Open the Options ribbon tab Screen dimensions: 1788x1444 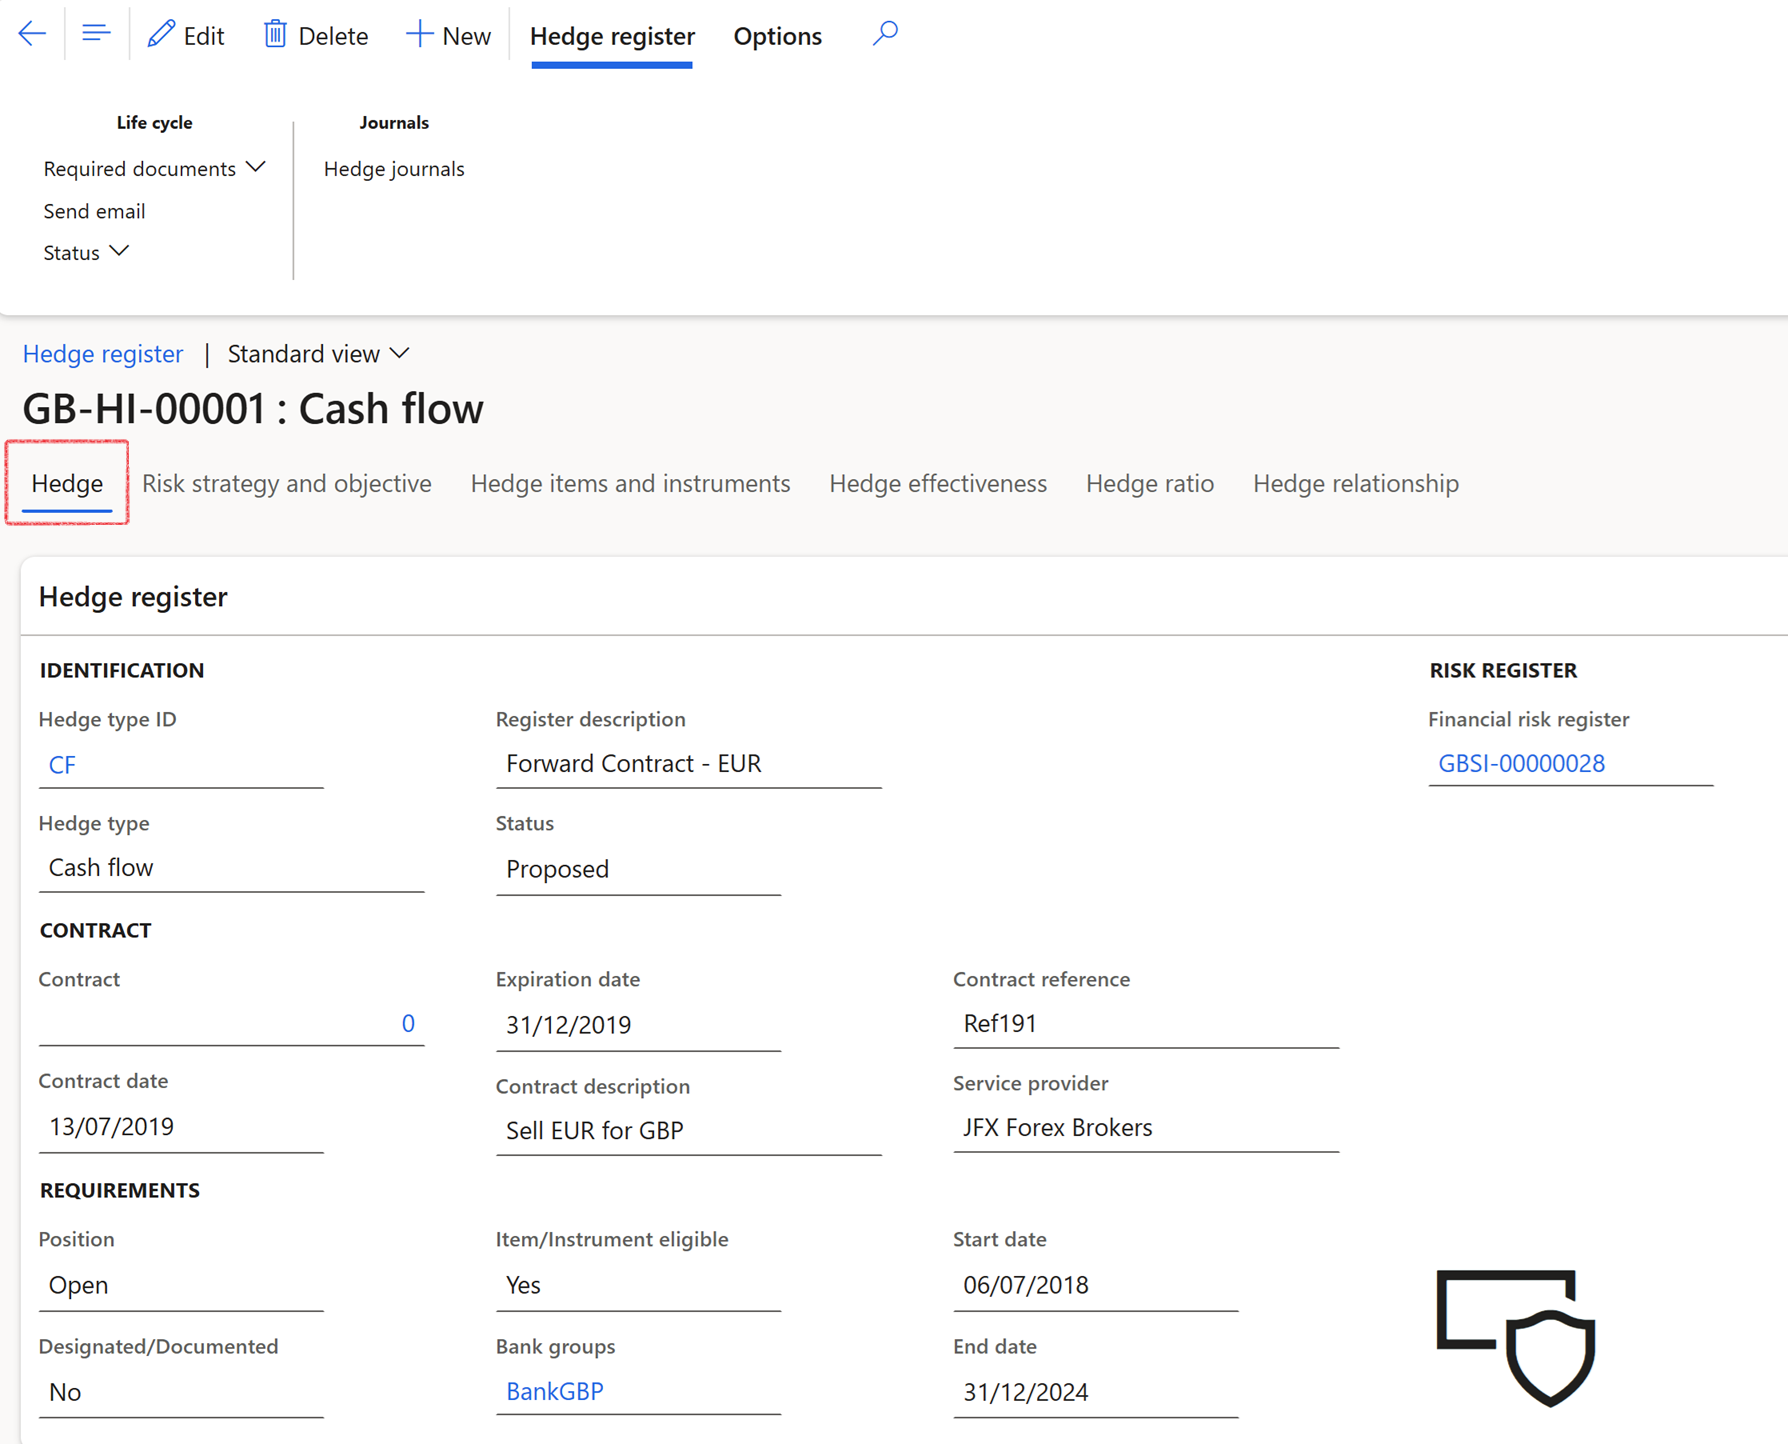coord(778,36)
